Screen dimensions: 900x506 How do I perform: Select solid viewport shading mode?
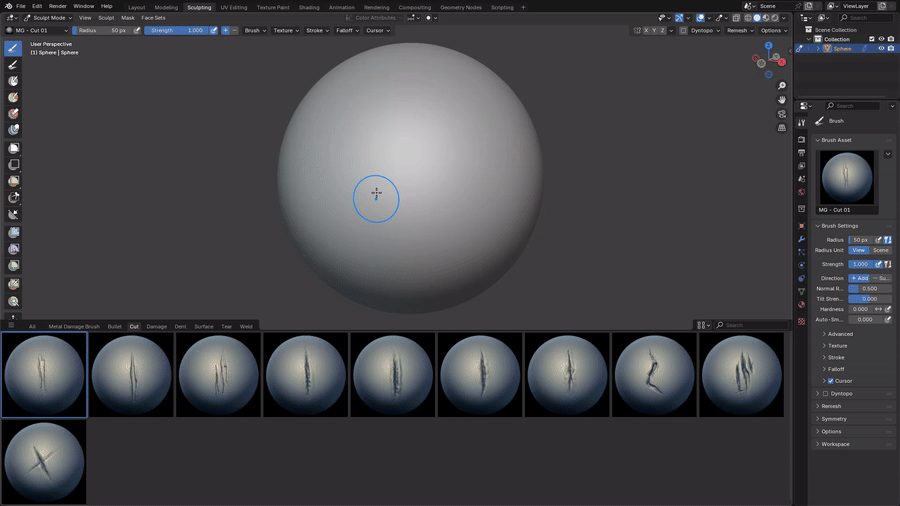(x=757, y=18)
